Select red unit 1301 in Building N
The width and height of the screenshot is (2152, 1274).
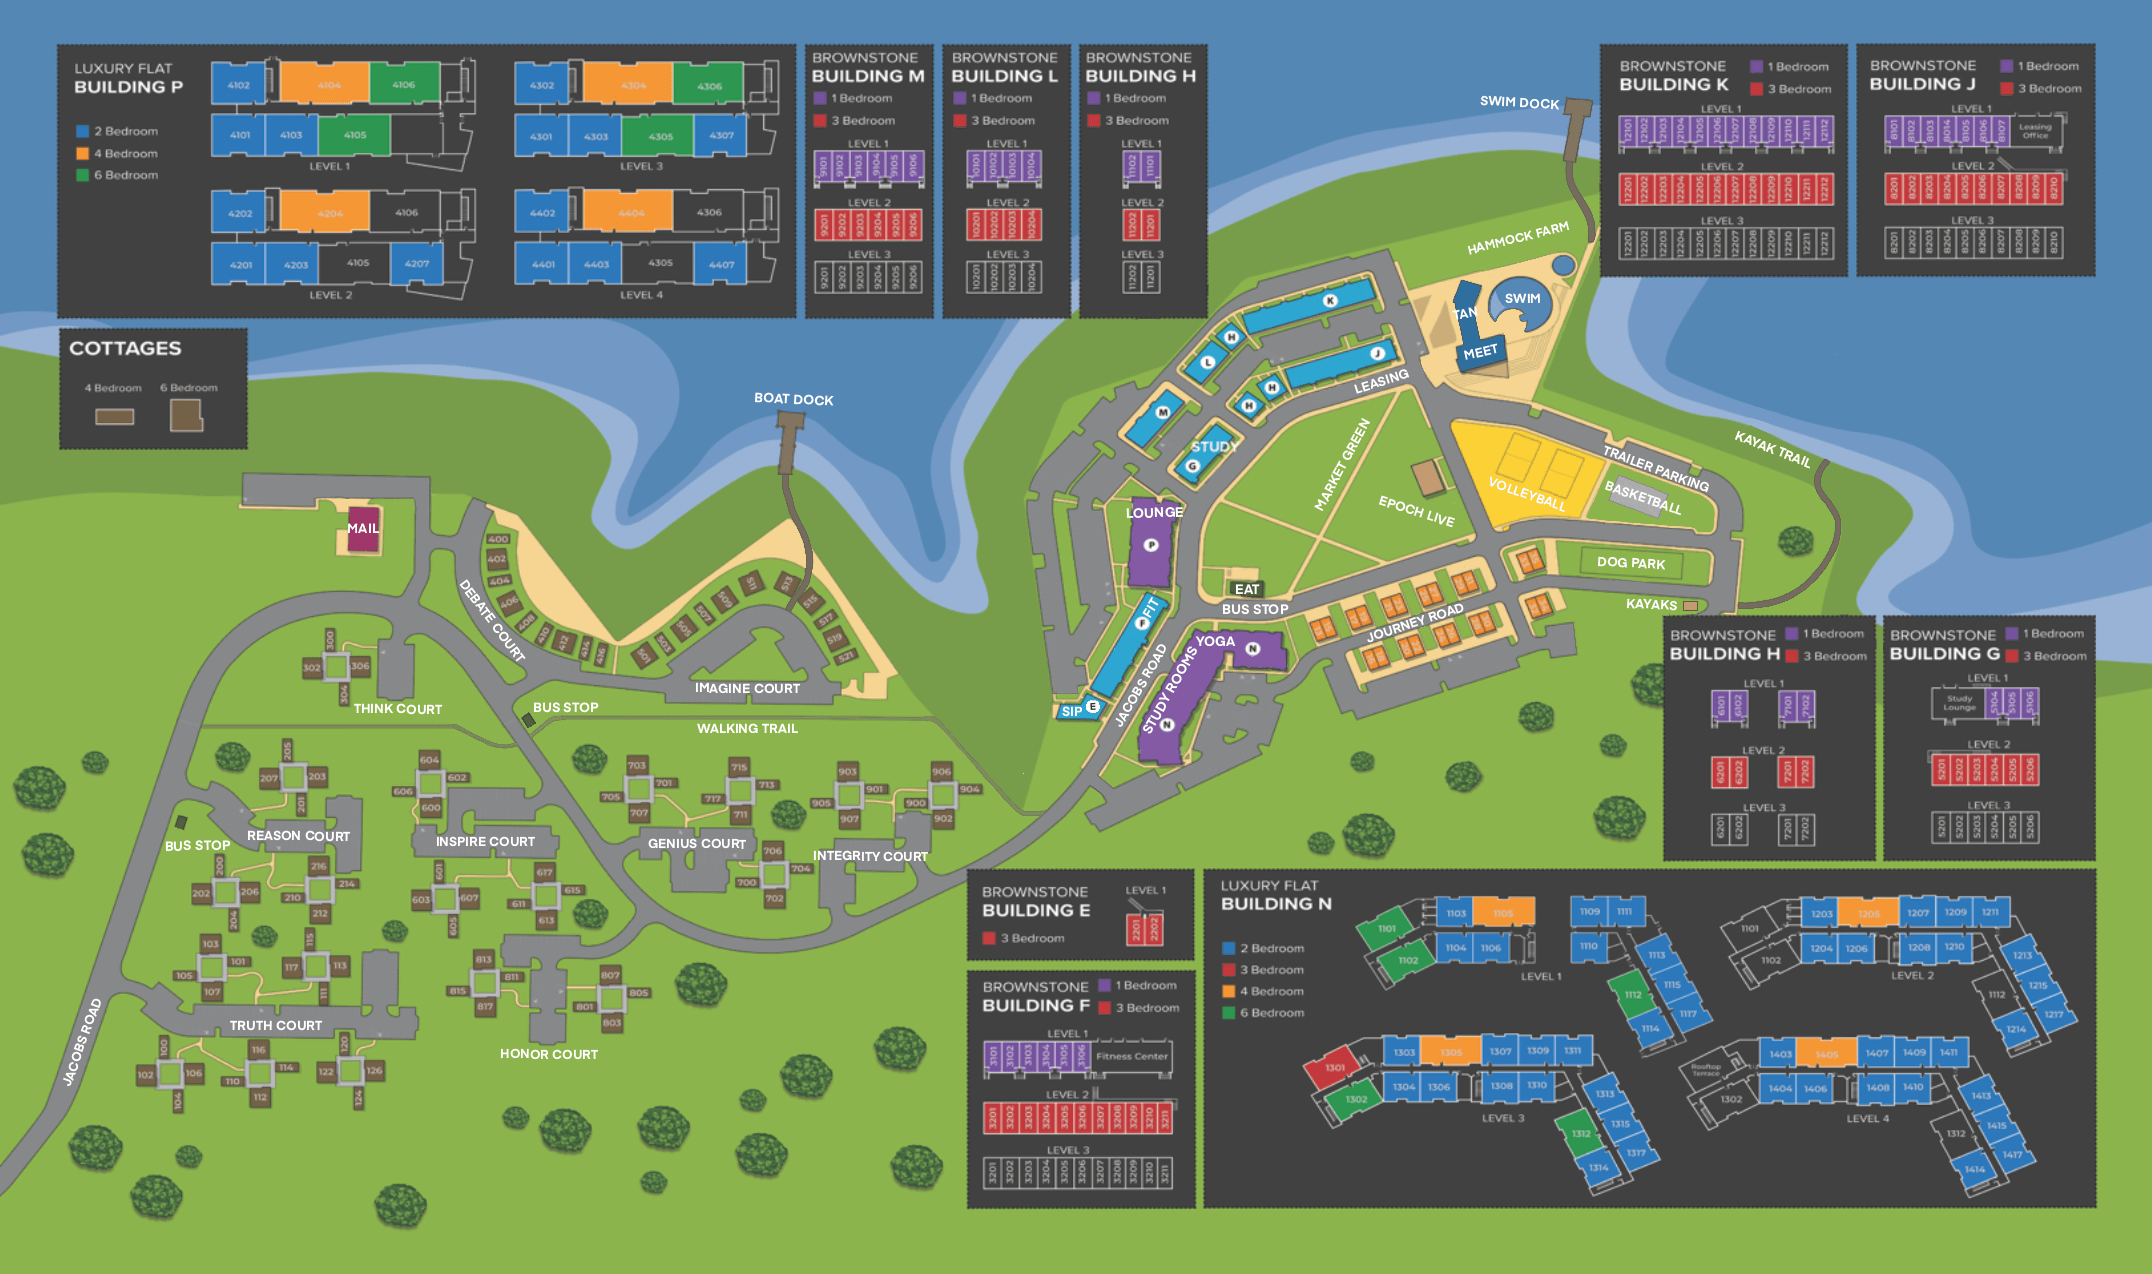pyautogui.click(x=1334, y=1068)
